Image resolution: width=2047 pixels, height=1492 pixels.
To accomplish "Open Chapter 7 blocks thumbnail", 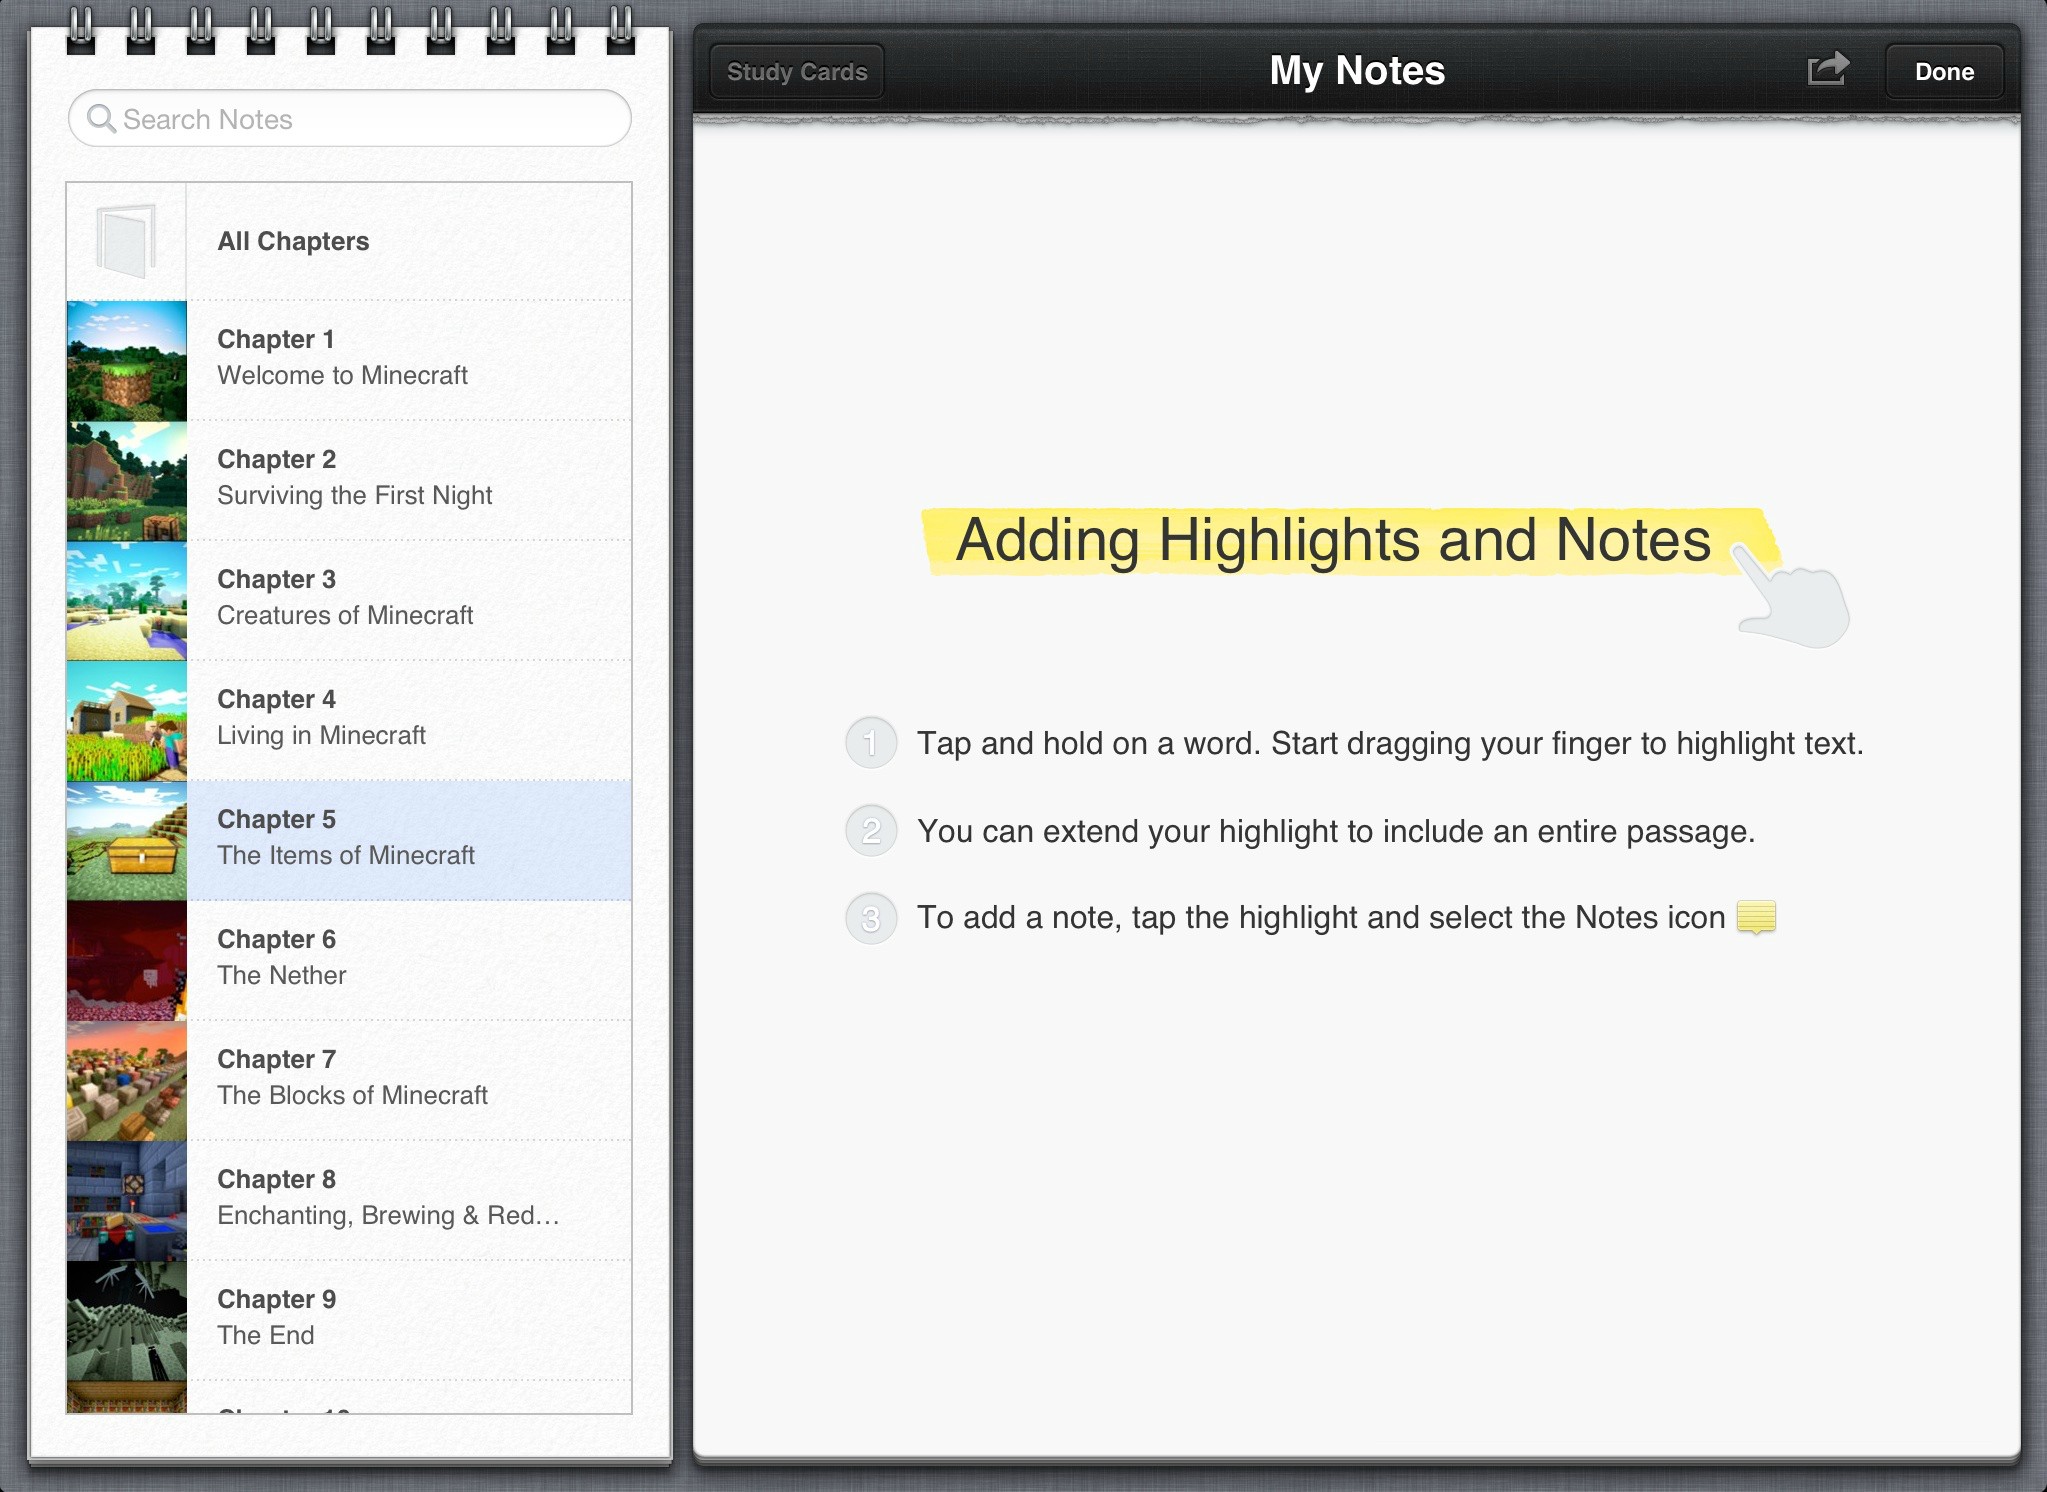I will click(x=127, y=1081).
